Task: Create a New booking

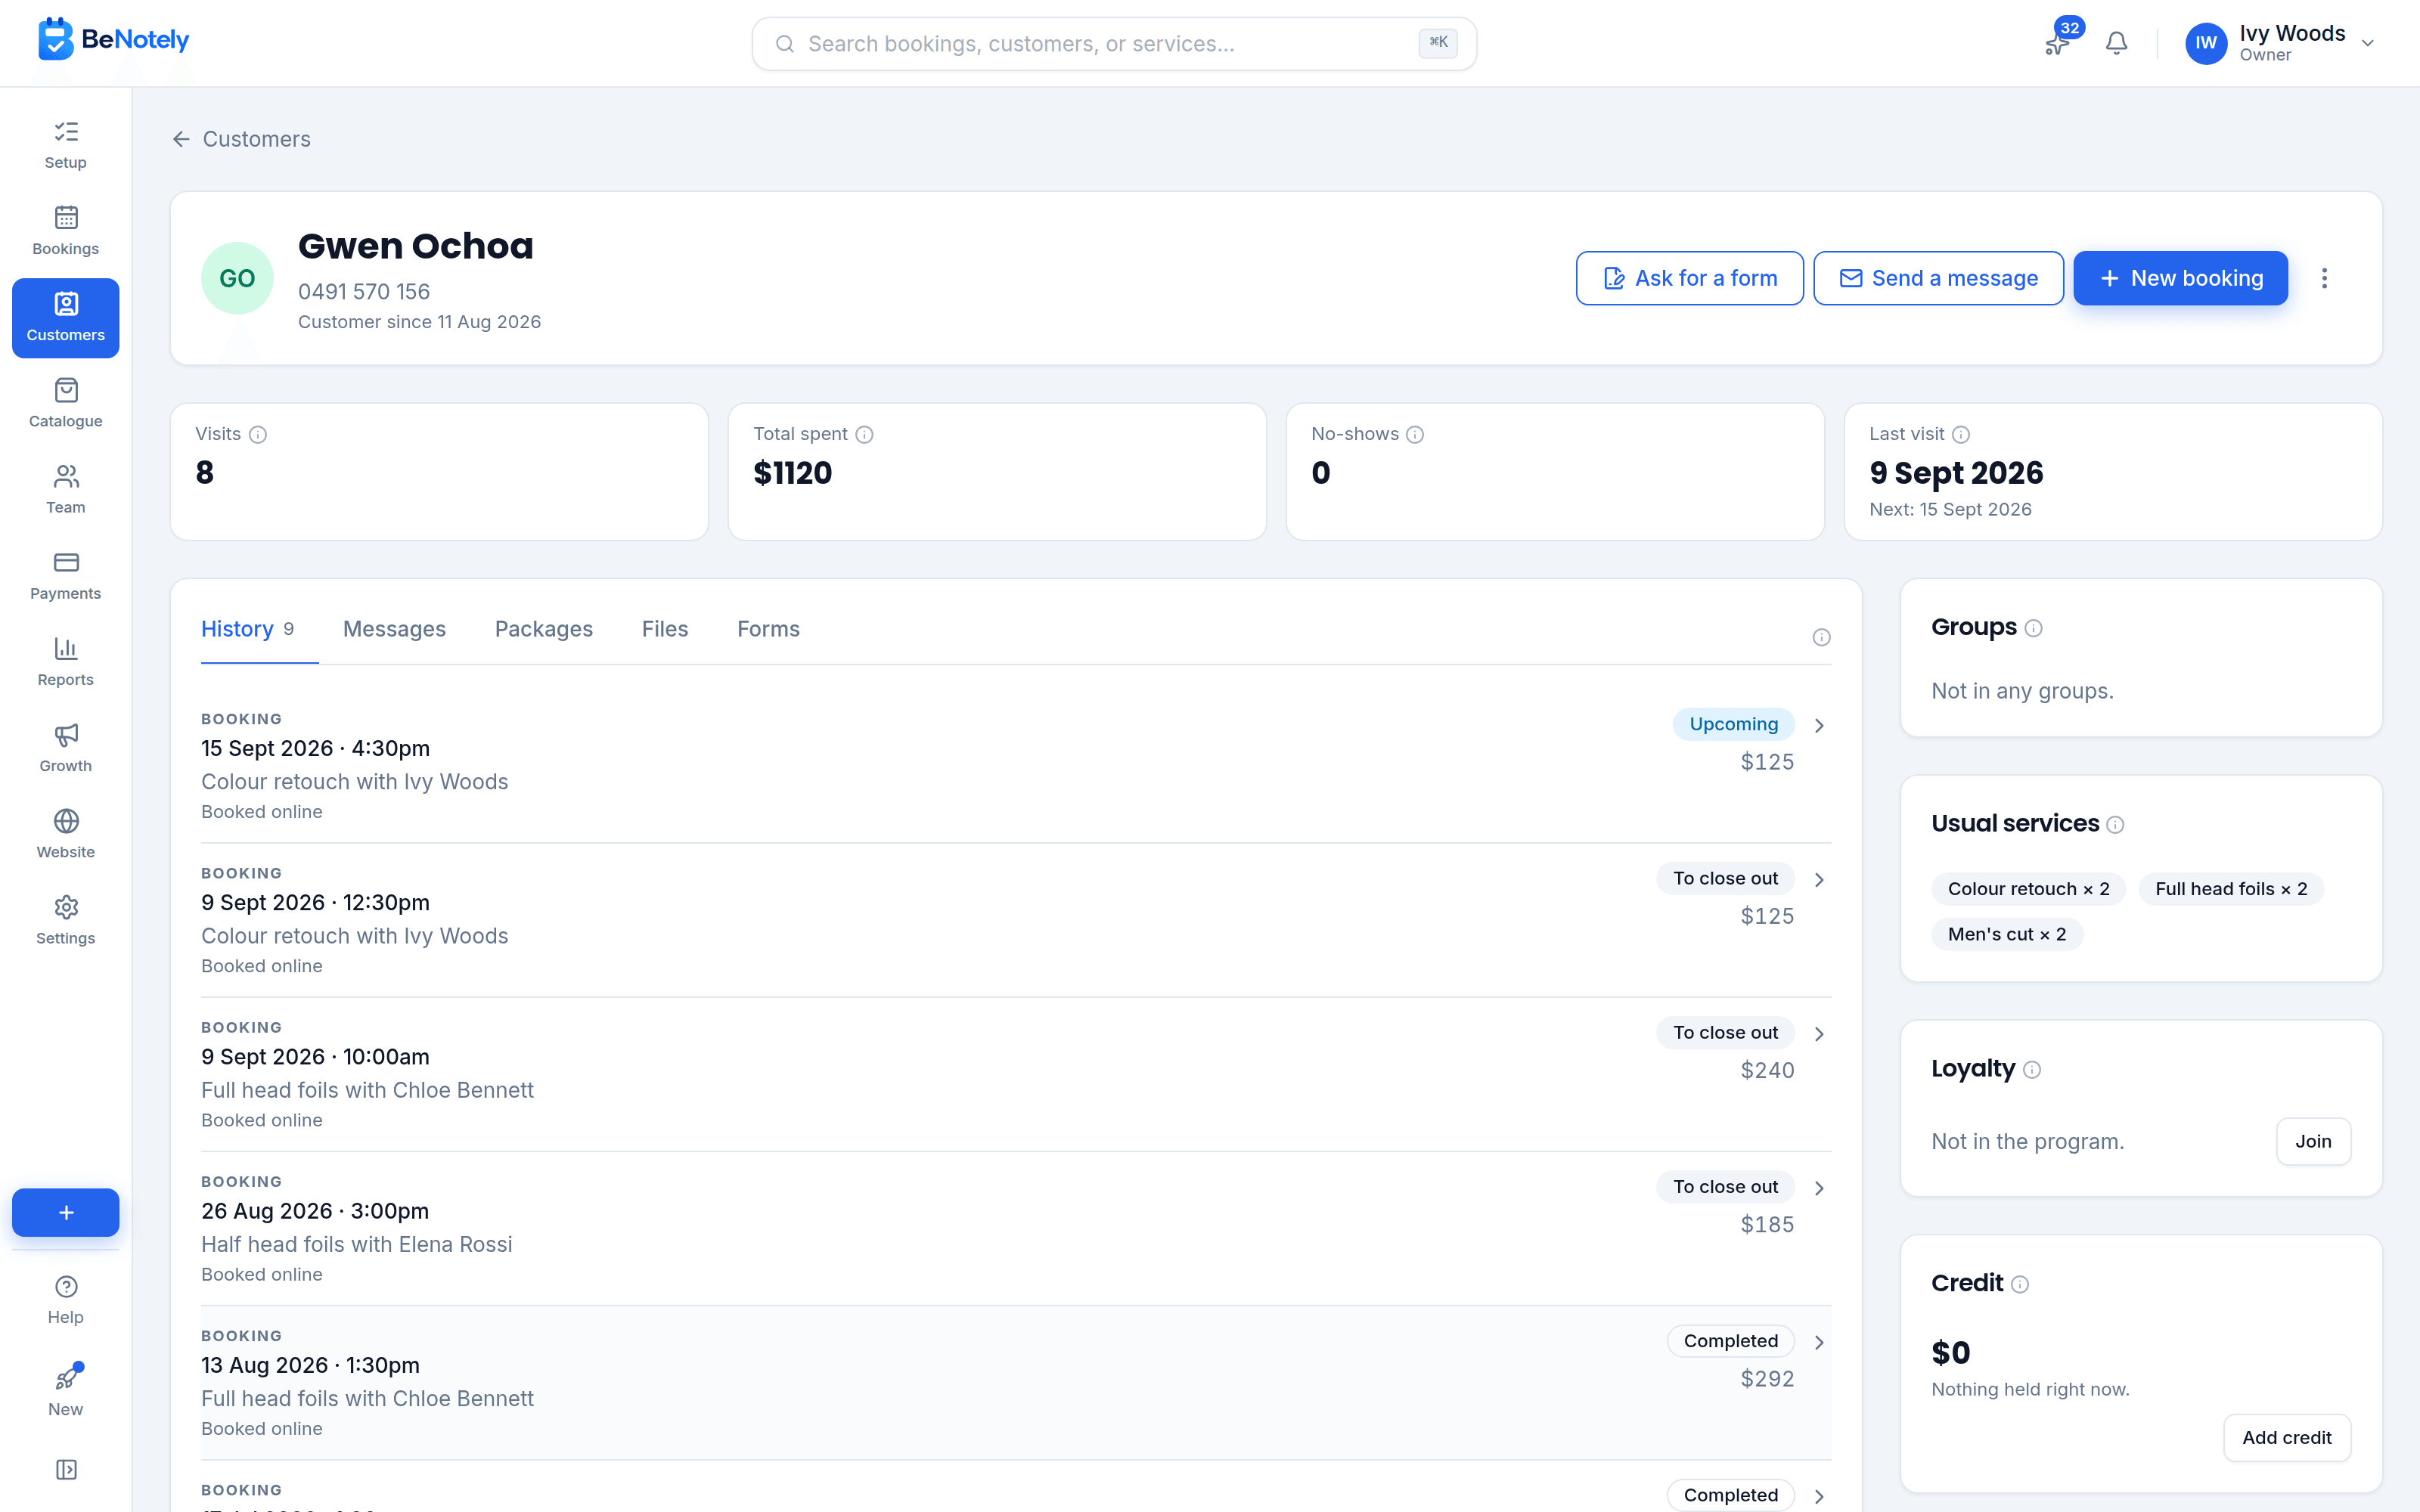Action: (2180, 278)
